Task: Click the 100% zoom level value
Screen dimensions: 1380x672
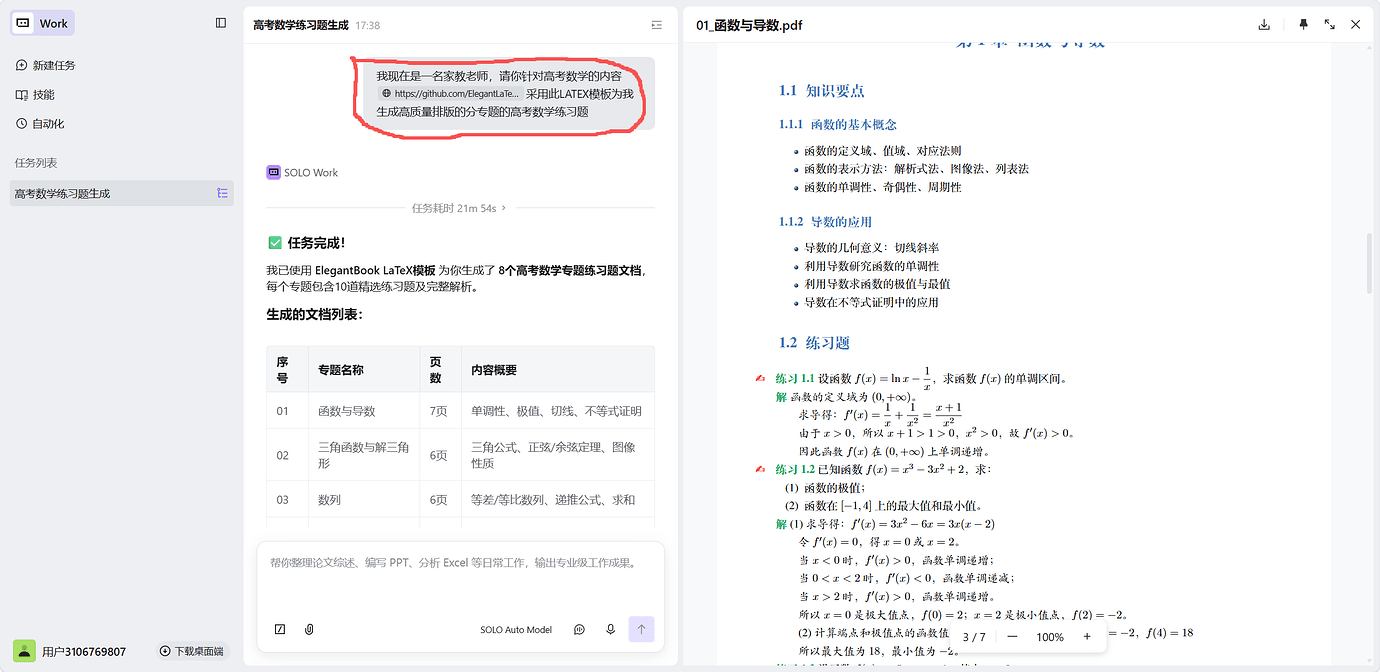Action: (1050, 637)
